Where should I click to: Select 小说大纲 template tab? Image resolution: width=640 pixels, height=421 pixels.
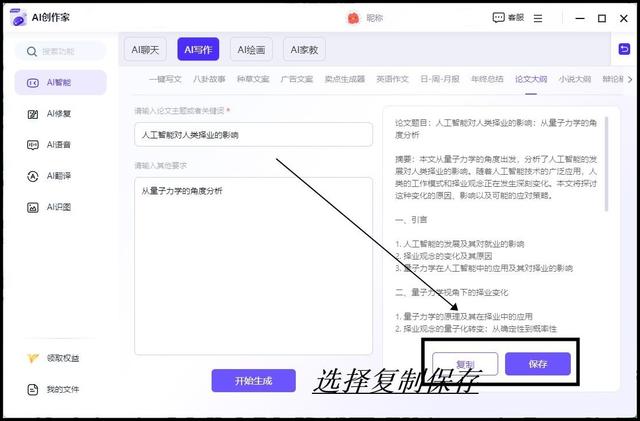[575, 79]
